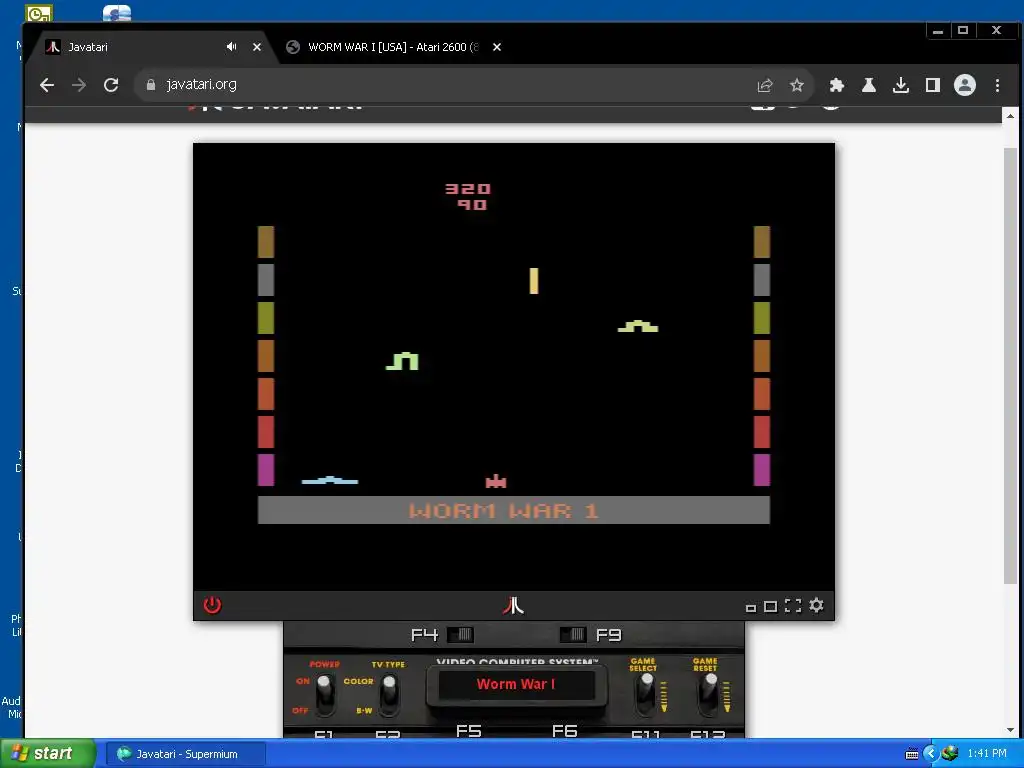Increase emulator screen size

[771, 607]
